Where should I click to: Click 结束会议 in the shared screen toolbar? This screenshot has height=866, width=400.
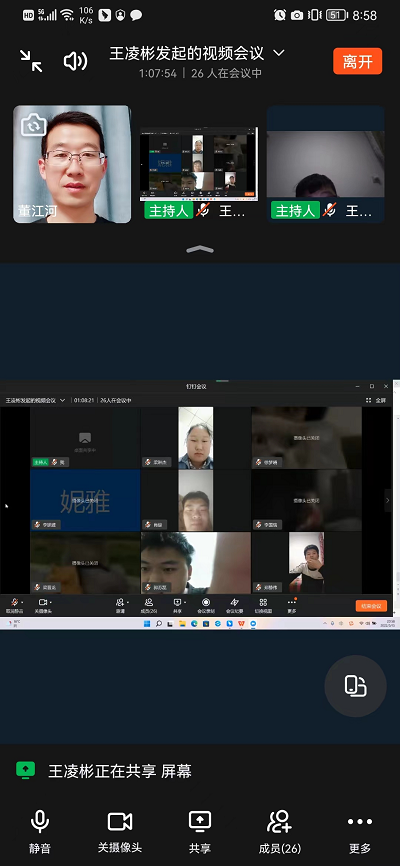coord(371,606)
